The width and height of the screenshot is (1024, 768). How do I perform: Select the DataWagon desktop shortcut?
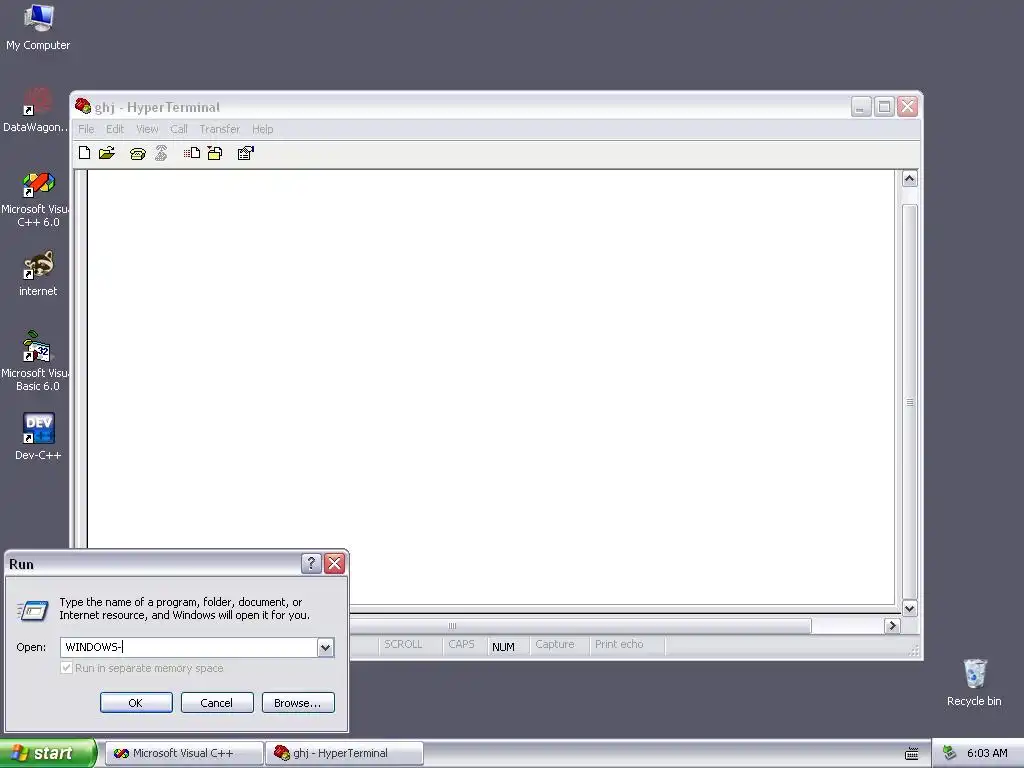click(36, 110)
